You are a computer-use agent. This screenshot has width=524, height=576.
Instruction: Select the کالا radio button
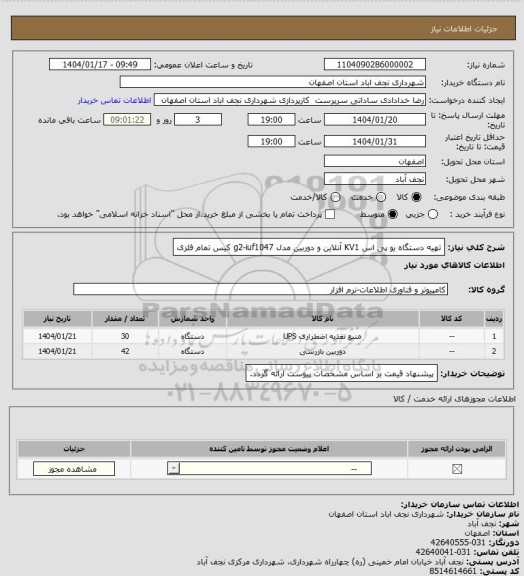pos(416,197)
